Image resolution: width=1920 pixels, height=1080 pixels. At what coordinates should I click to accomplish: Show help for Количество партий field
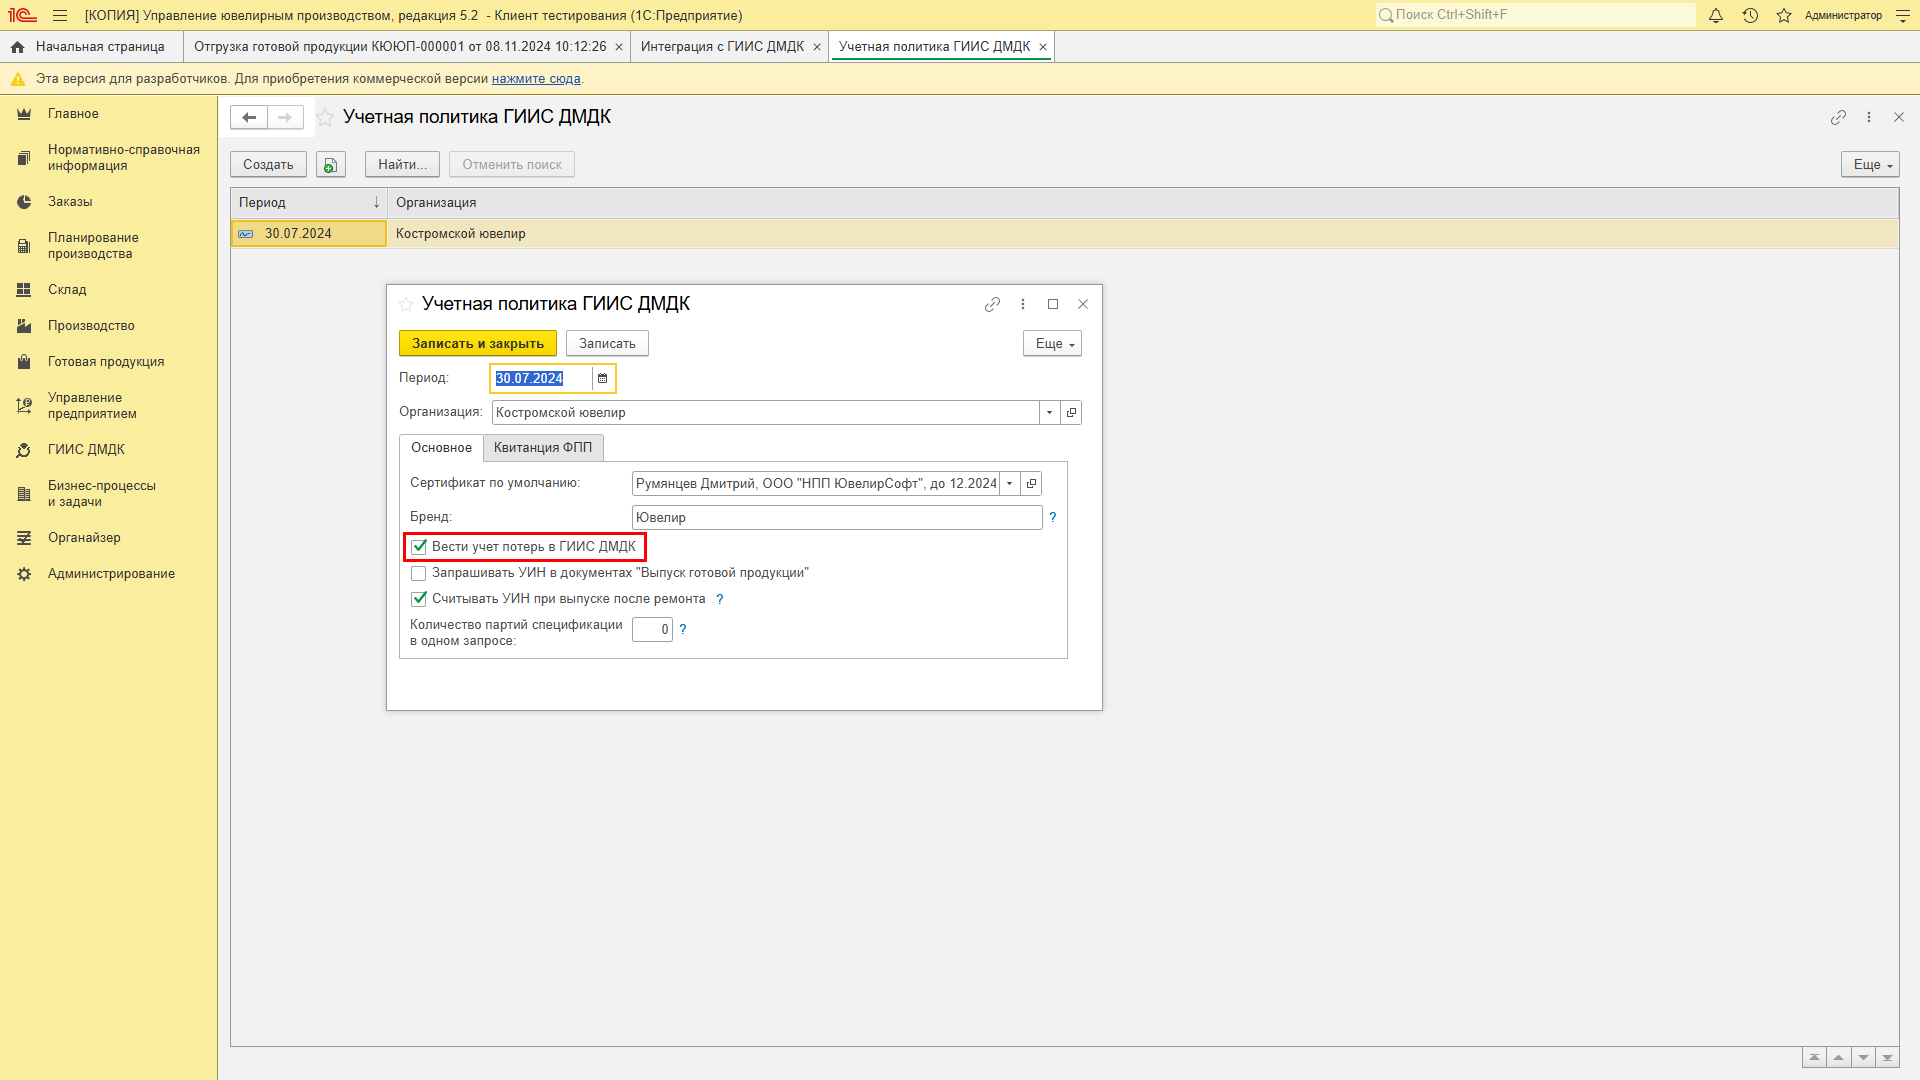click(x=683, y=629)
